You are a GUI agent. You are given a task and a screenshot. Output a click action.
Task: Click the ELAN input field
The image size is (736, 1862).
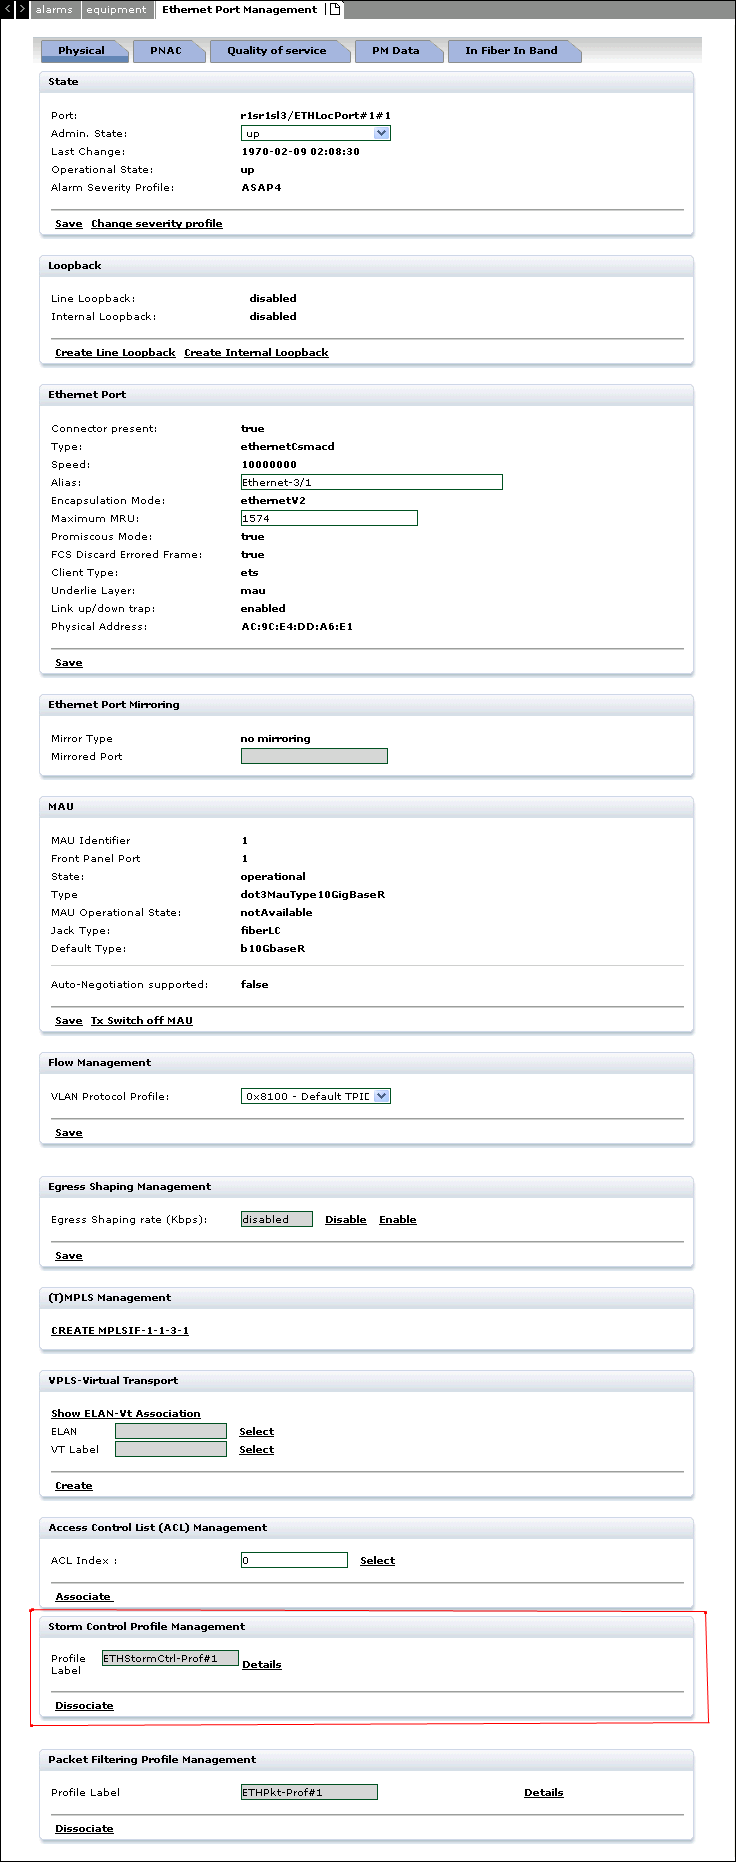pyautogui.click(x=171, y=1431)
